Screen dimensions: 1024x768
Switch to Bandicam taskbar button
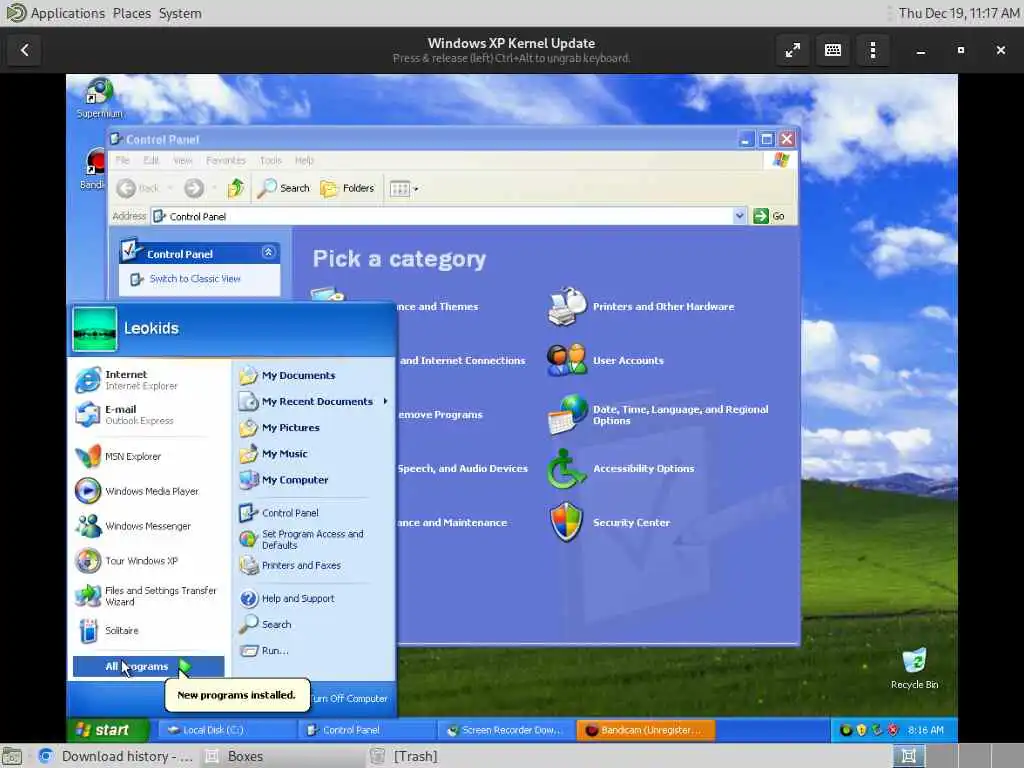pyautogui.click(x=645, y=730)
